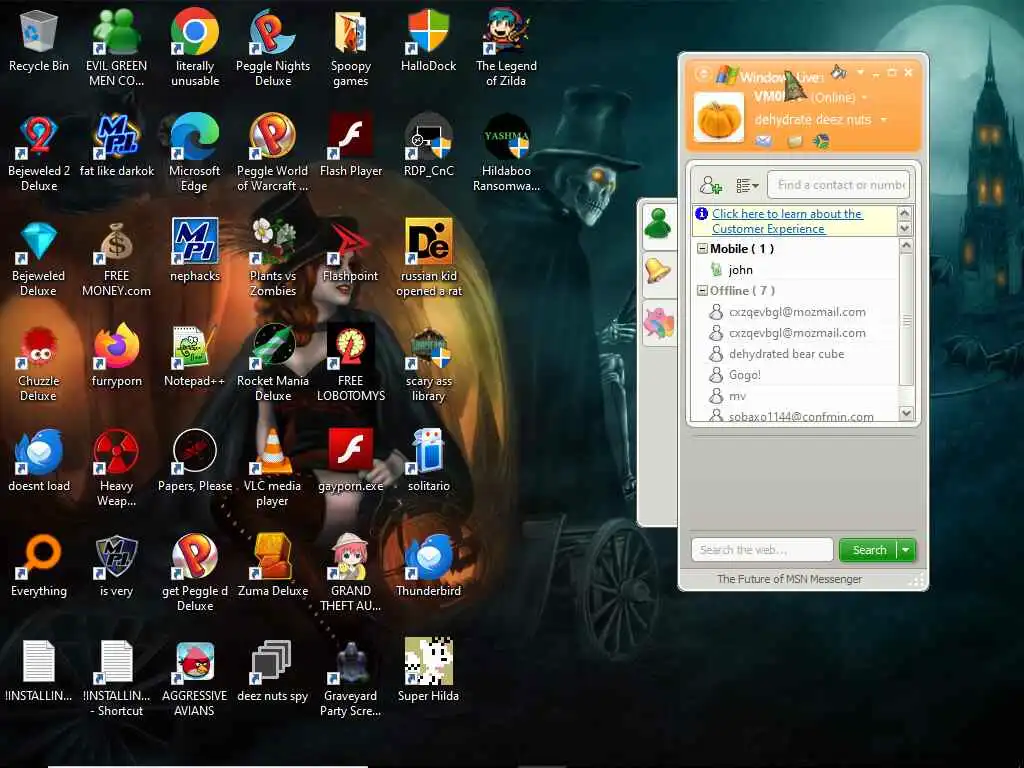1024x768 pixels.
Task: Click the pumpkin display picture
Action: coord(718,118)
